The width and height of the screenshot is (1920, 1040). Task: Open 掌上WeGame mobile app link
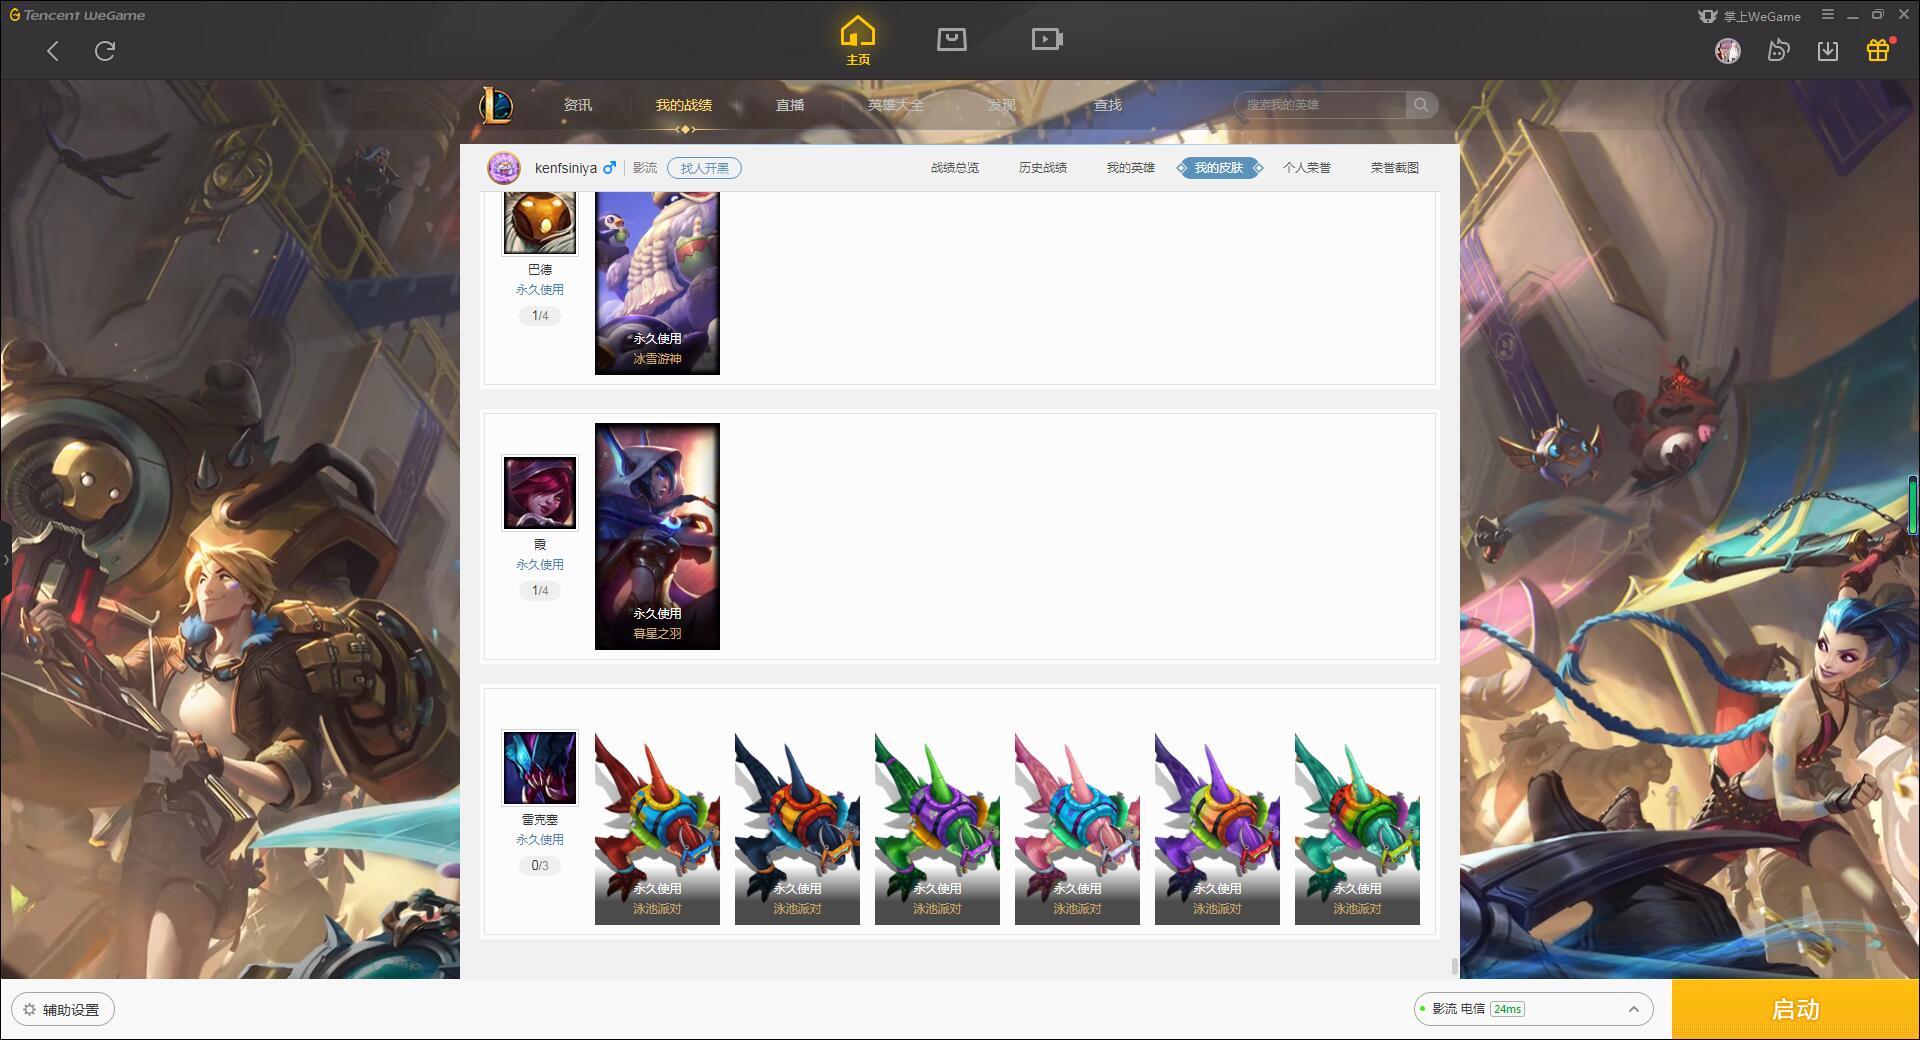coord(1750,16)
